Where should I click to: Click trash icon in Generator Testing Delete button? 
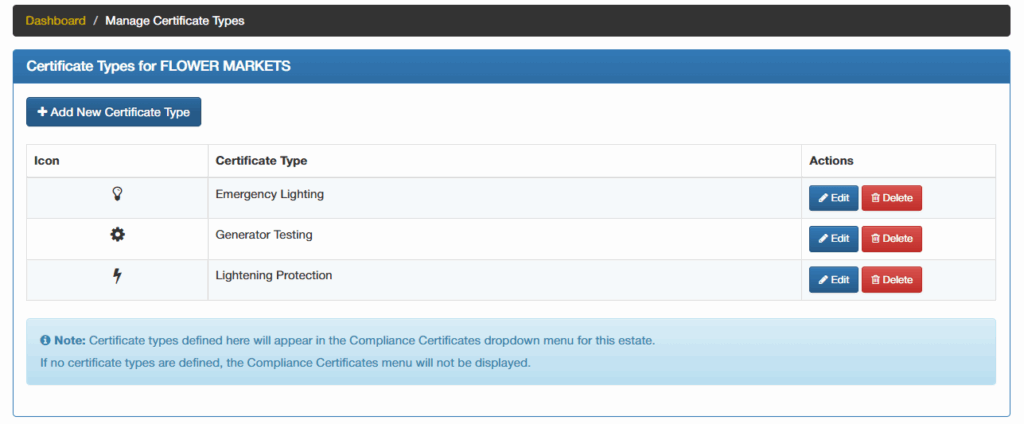pos(876,239)
